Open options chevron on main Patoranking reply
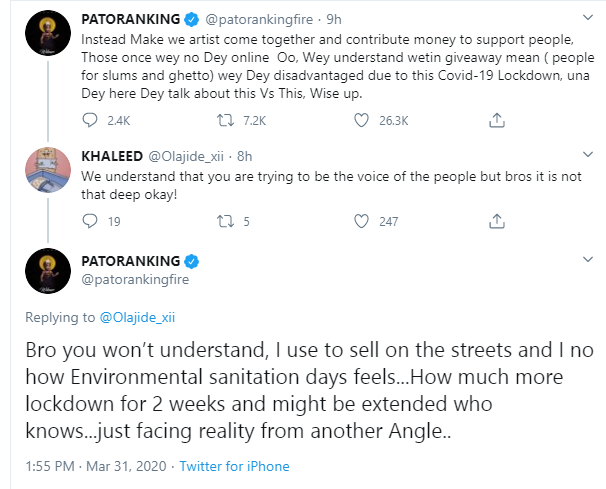The width and height of the screenshot is (606, 489). pyautogui.click(x=585, y=263)
